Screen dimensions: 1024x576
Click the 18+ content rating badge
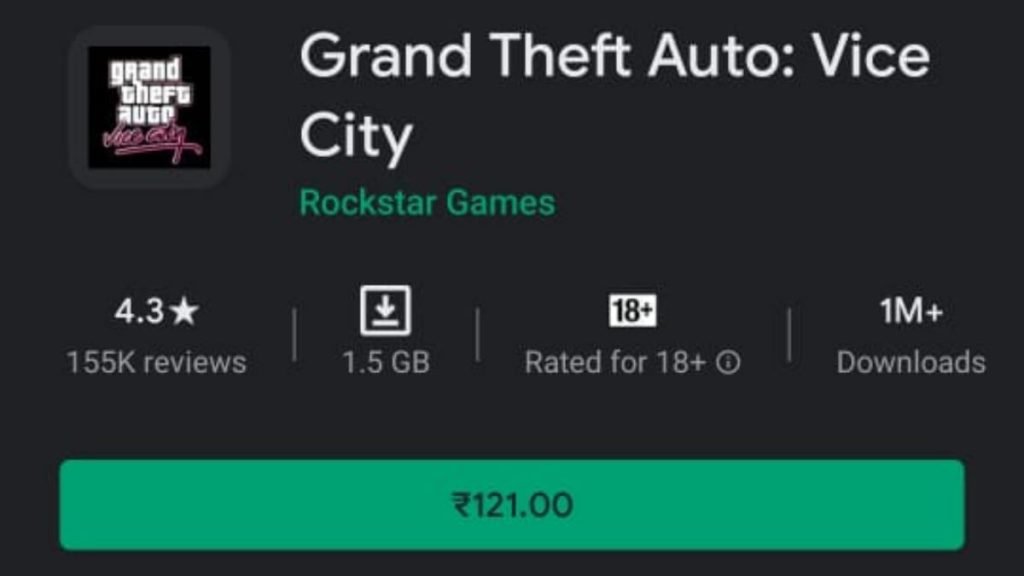632,311
